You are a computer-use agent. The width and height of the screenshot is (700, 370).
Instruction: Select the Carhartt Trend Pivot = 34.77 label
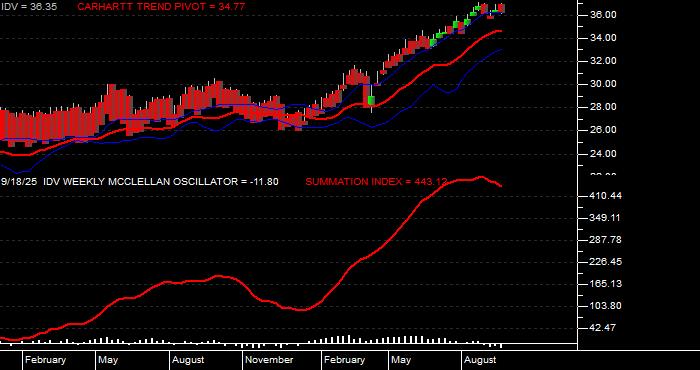click(x=161, y=7)
